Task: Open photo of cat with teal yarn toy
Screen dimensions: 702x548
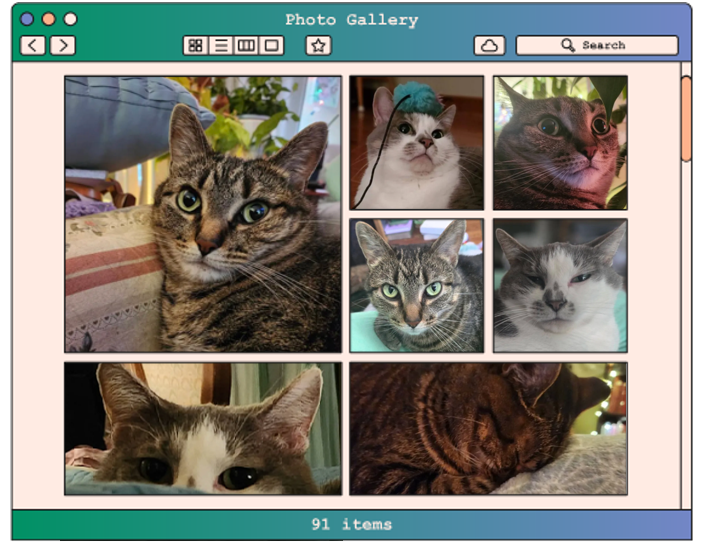Action: point(416,143)
